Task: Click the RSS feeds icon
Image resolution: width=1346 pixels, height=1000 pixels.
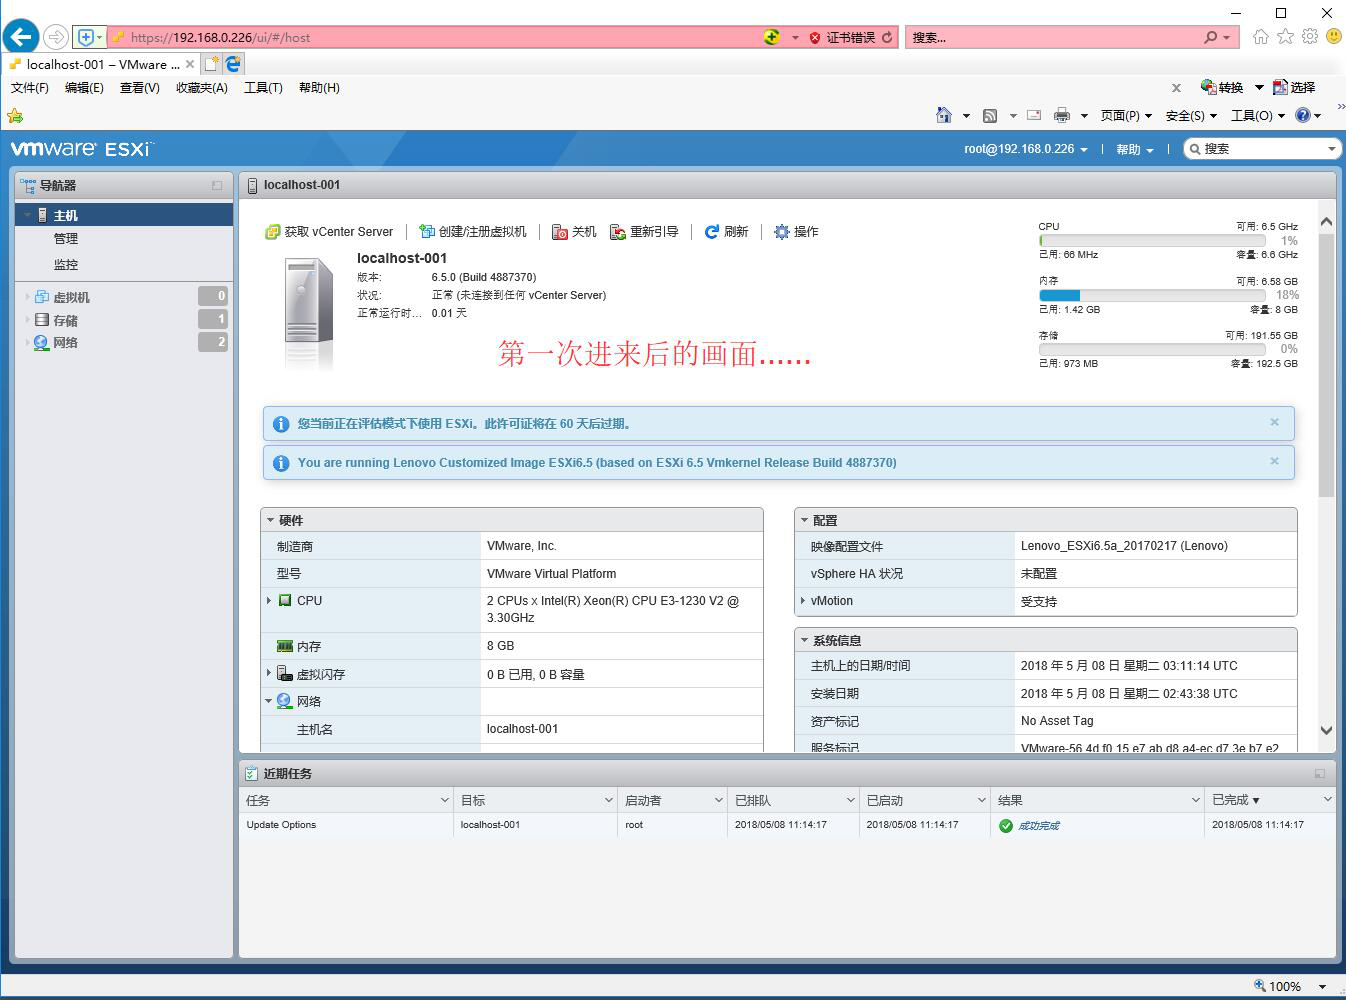Action: (x=990, y=115)
